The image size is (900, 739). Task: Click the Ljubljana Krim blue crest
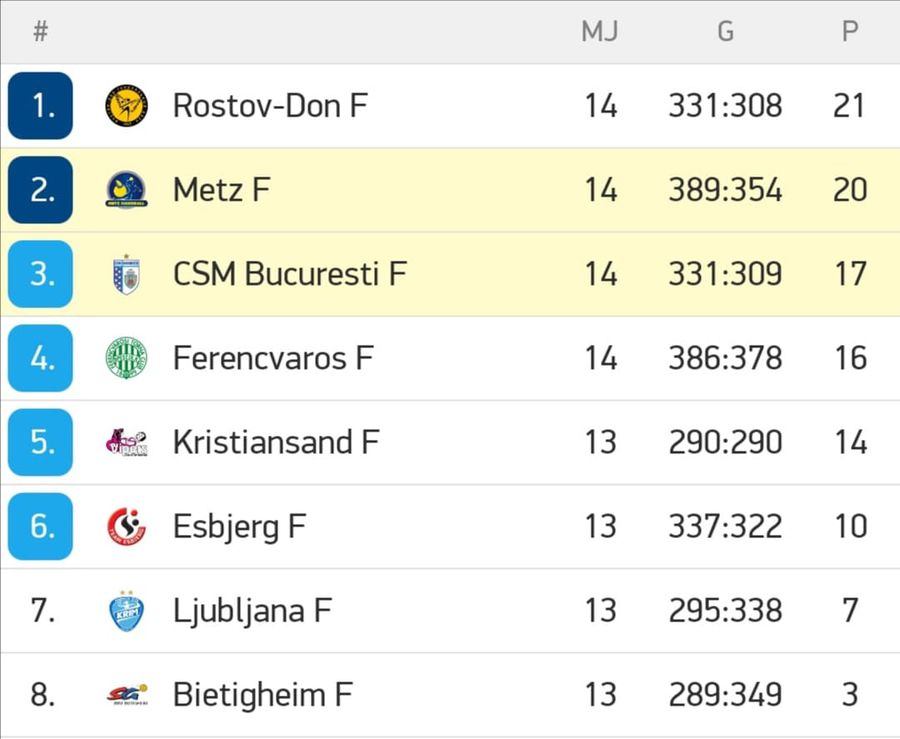click(x=126, y=610)
